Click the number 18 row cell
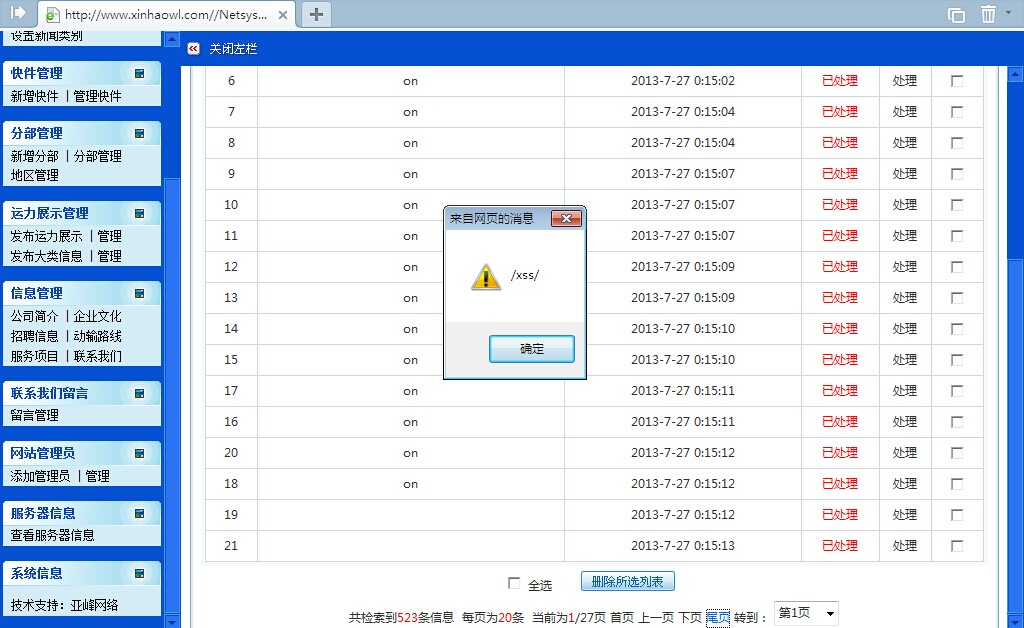This screenshot has width=1024, height=628. point(231,484)
